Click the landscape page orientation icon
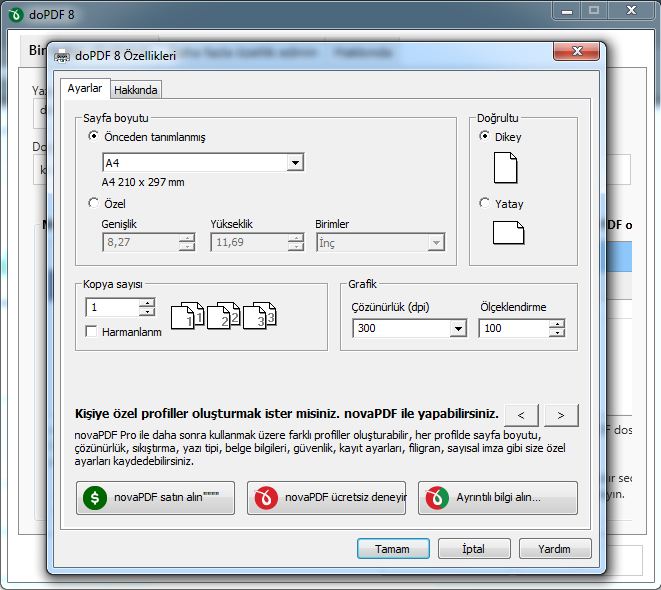 click(508, 233)
